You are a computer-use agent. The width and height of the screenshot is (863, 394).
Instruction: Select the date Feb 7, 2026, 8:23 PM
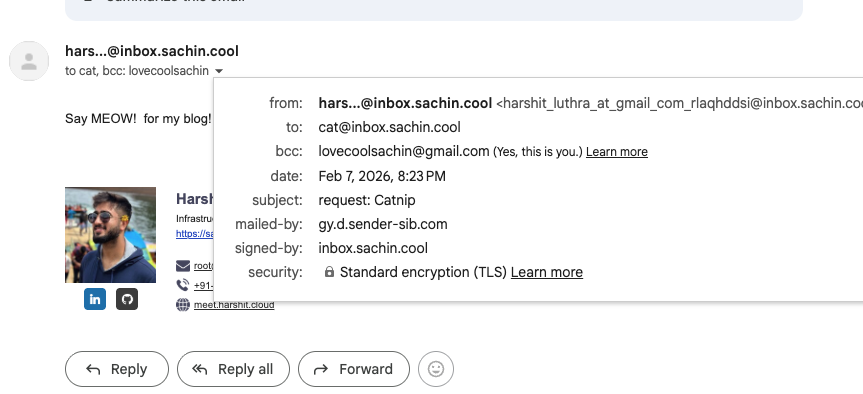click(382, 176)
